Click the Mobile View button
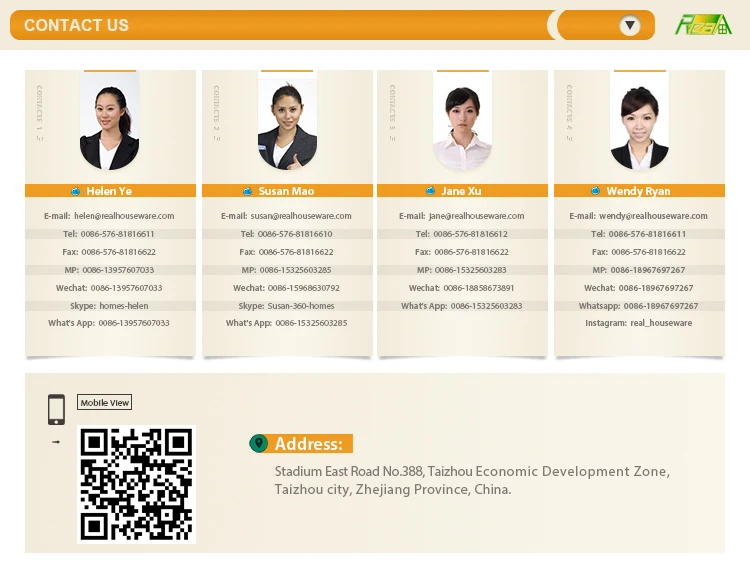Viewport: 750px width, 583px height. [x=104, y=402]
